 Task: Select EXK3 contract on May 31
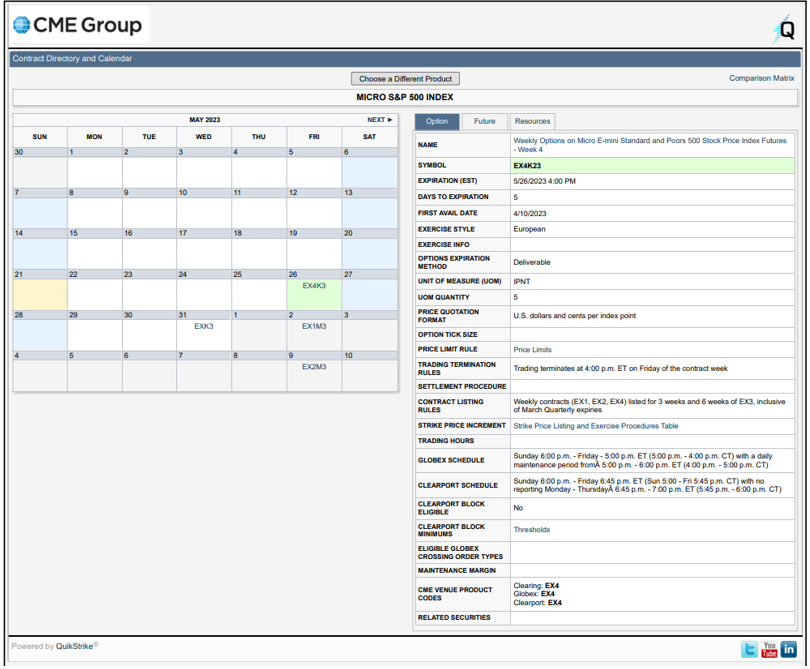point(204,326)
